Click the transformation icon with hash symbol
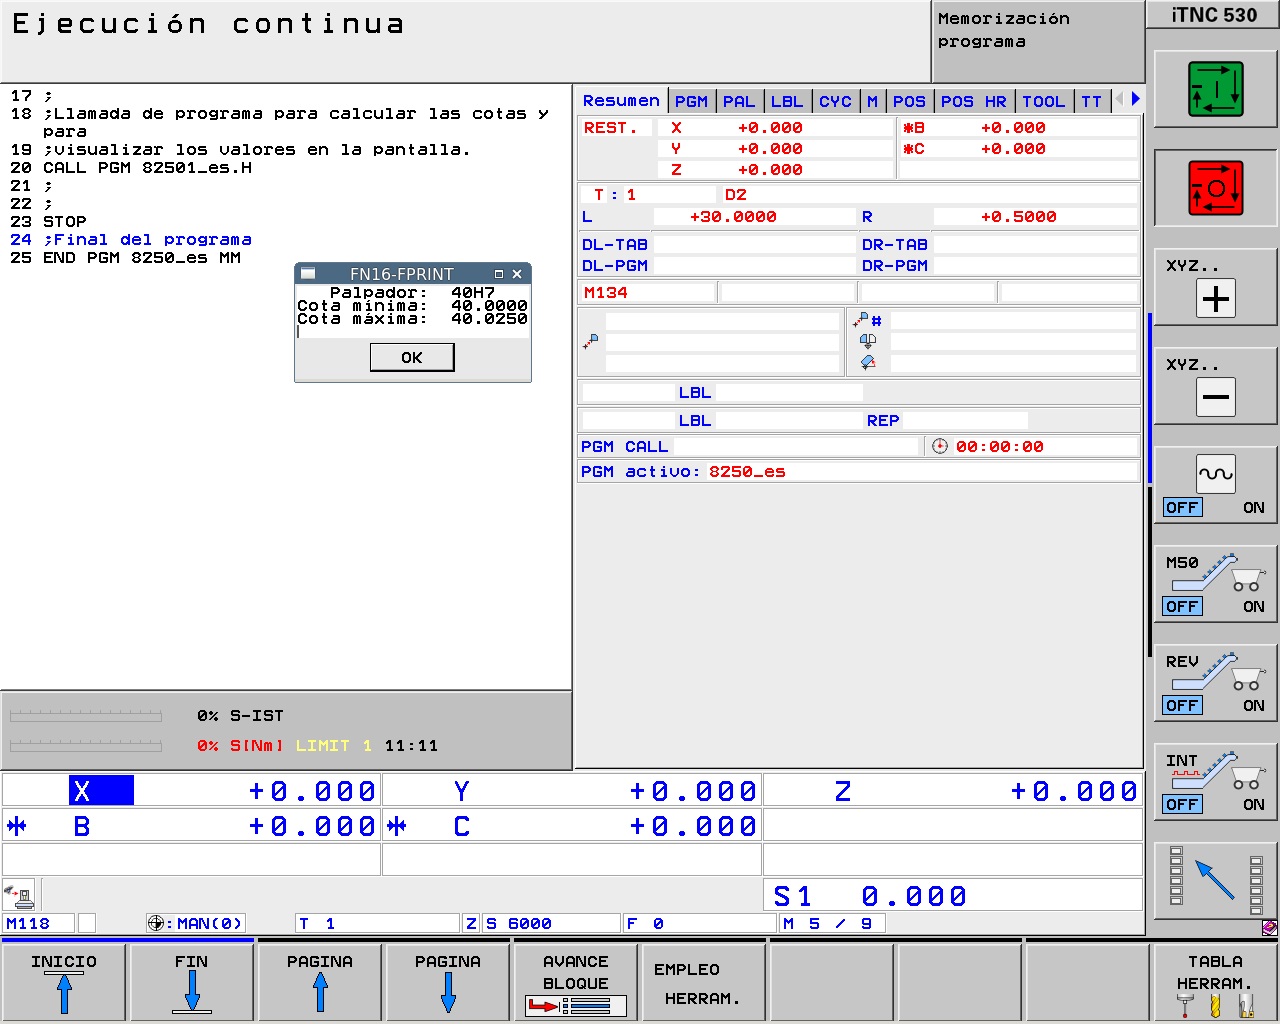 [867, 321]
